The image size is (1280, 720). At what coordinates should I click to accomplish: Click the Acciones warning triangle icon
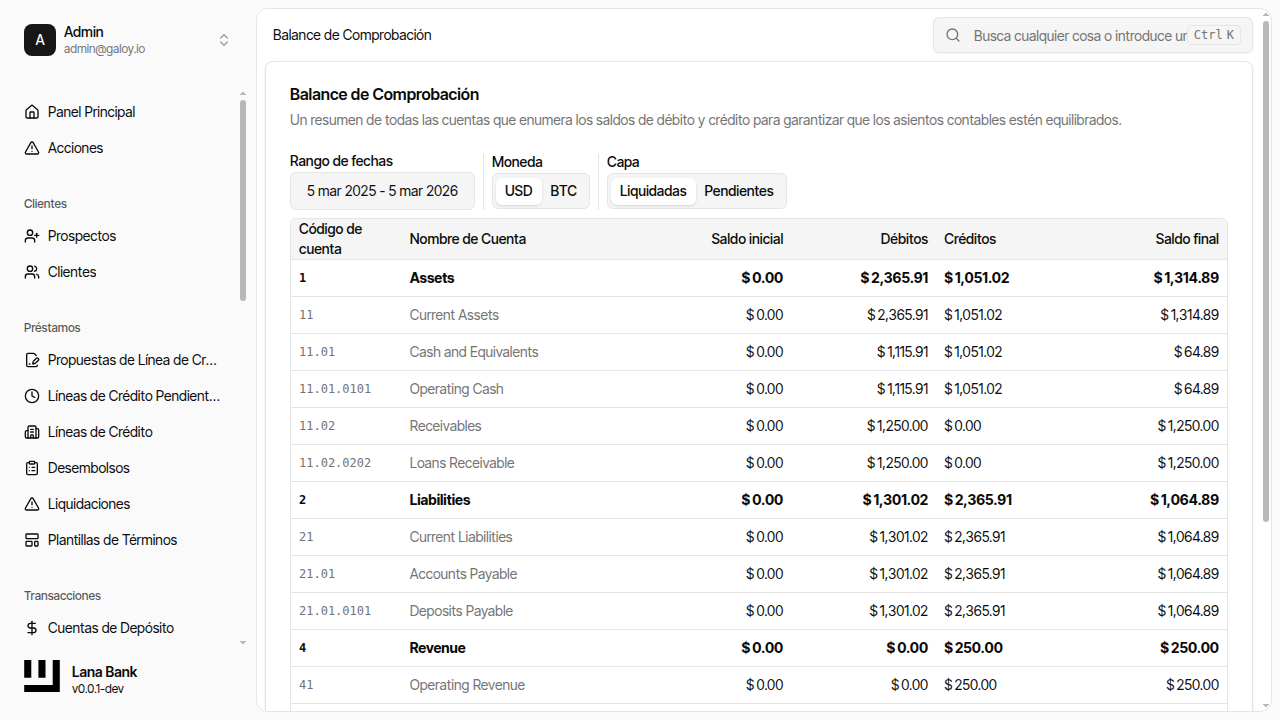coord(32,148)
